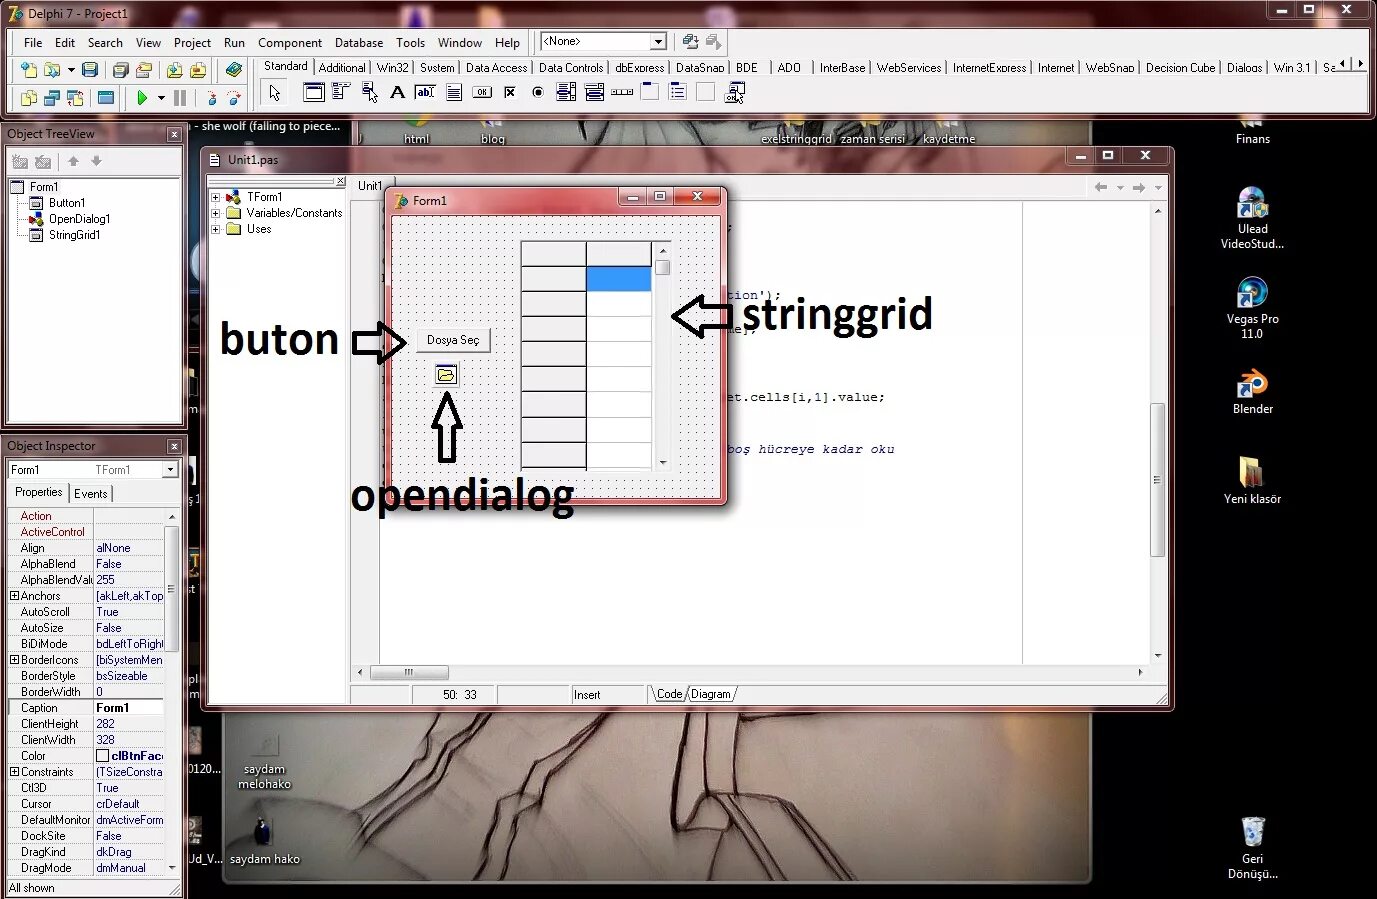
Task: Pick the Button component from the palette
Action: pos(482,92)
